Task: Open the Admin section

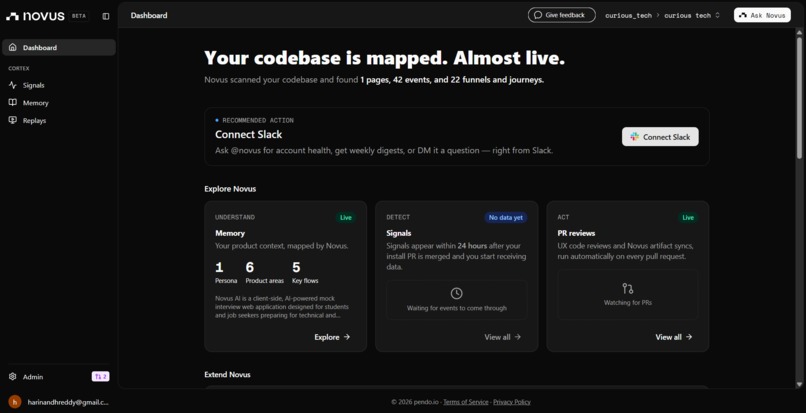Action: click(33, 376)
